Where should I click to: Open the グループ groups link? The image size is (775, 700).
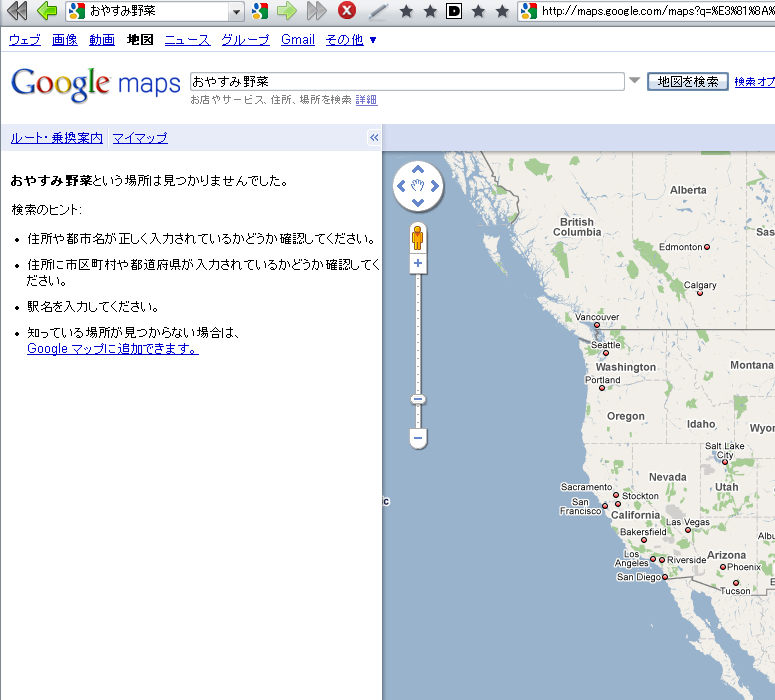click(246, 40)
